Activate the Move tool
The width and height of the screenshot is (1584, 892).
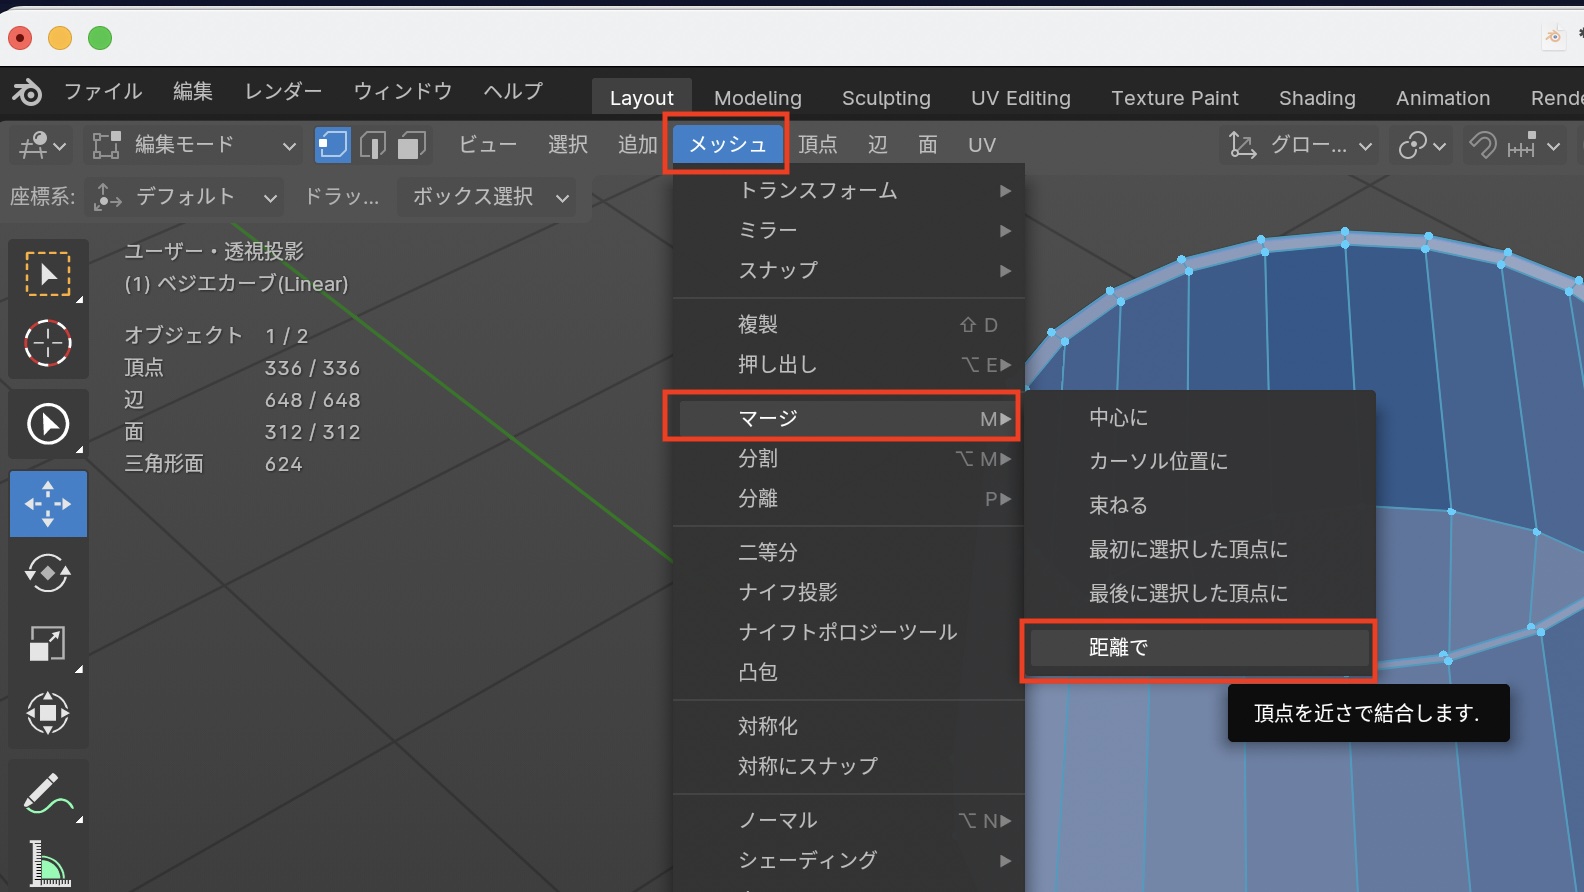point(48,504)
